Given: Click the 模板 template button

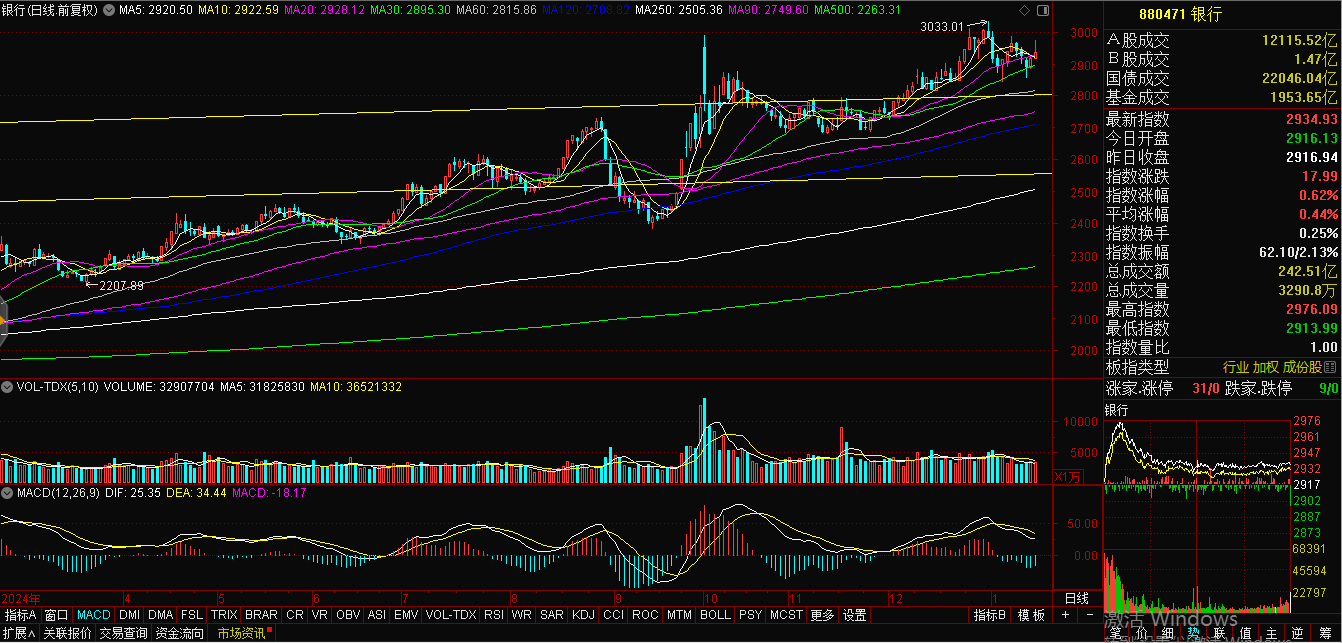Looking at the screenshot, I should coord(1031,614).
